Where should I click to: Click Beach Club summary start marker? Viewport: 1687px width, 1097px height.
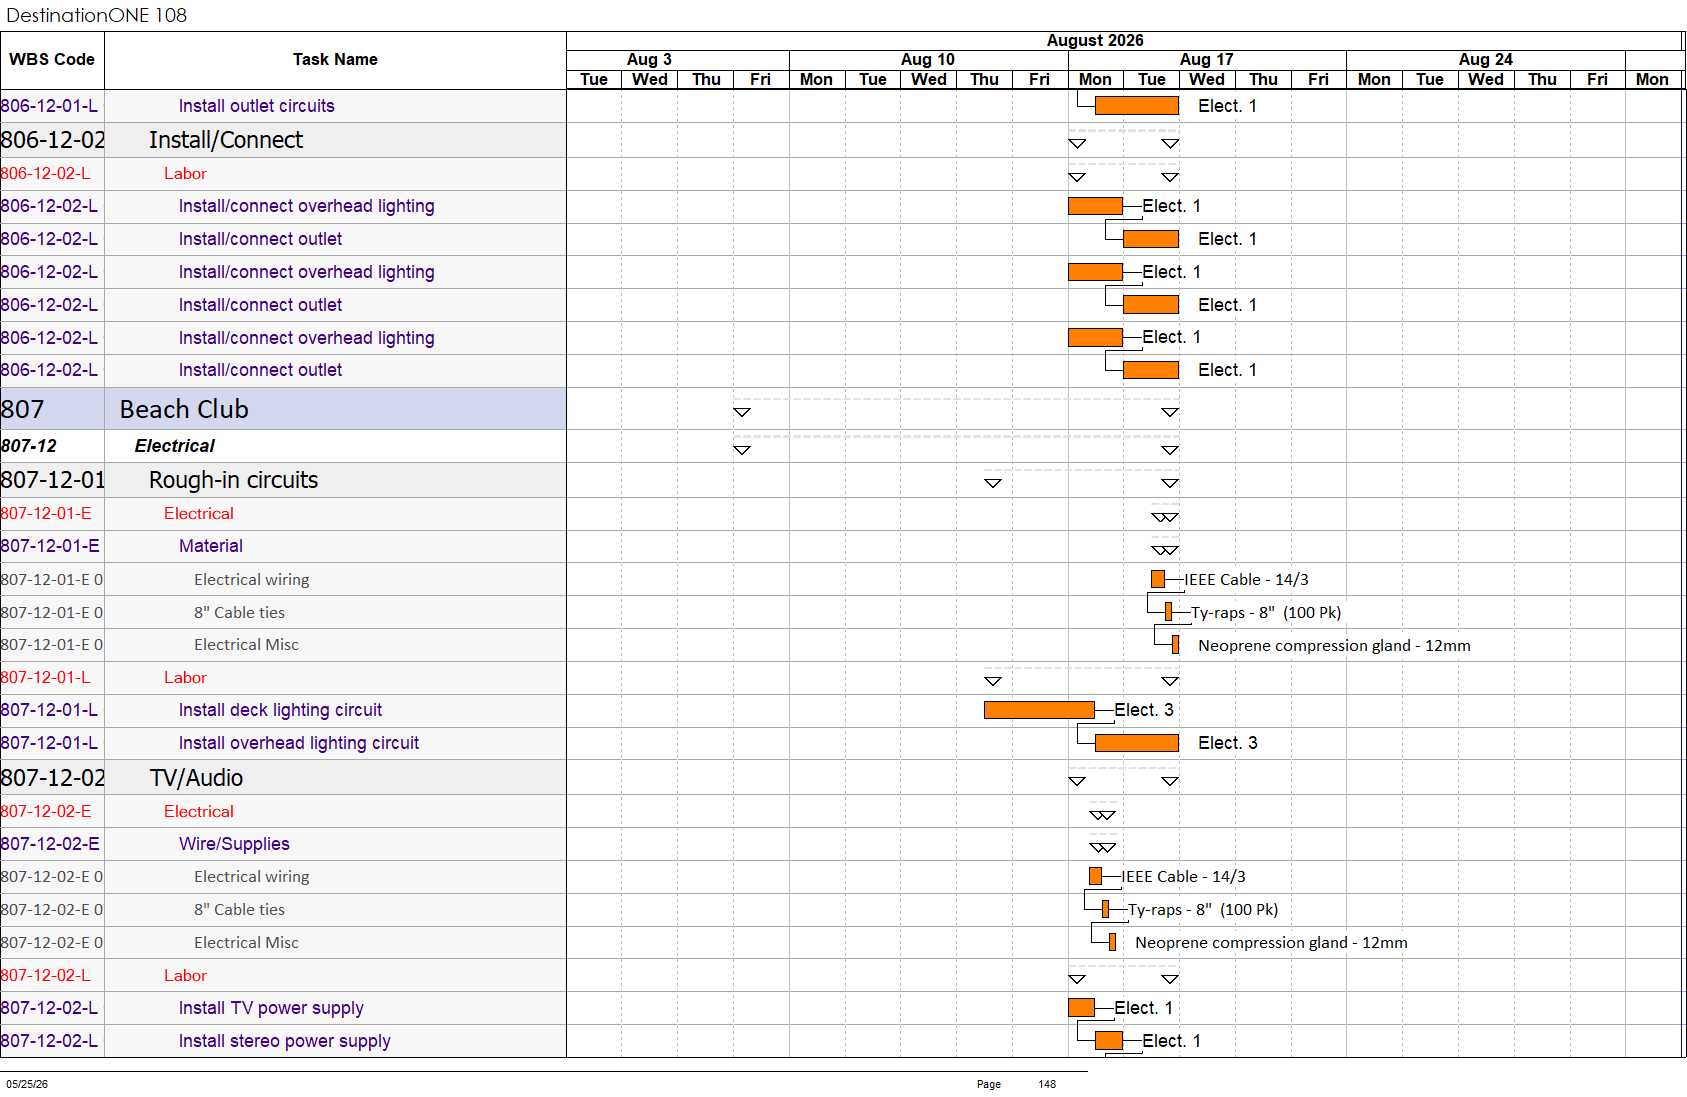click(x=742, y=412)
